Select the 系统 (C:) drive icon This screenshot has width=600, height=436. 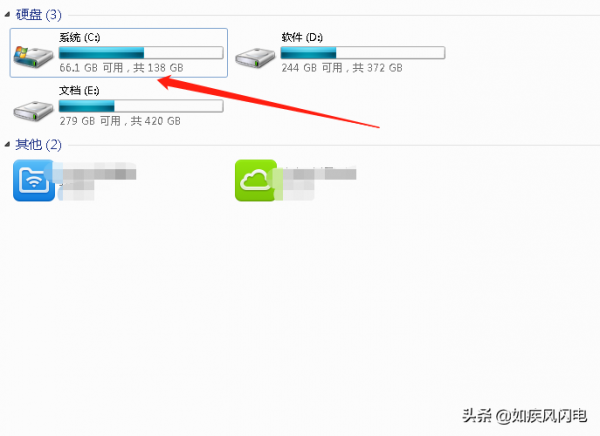[x=33, y=57]
